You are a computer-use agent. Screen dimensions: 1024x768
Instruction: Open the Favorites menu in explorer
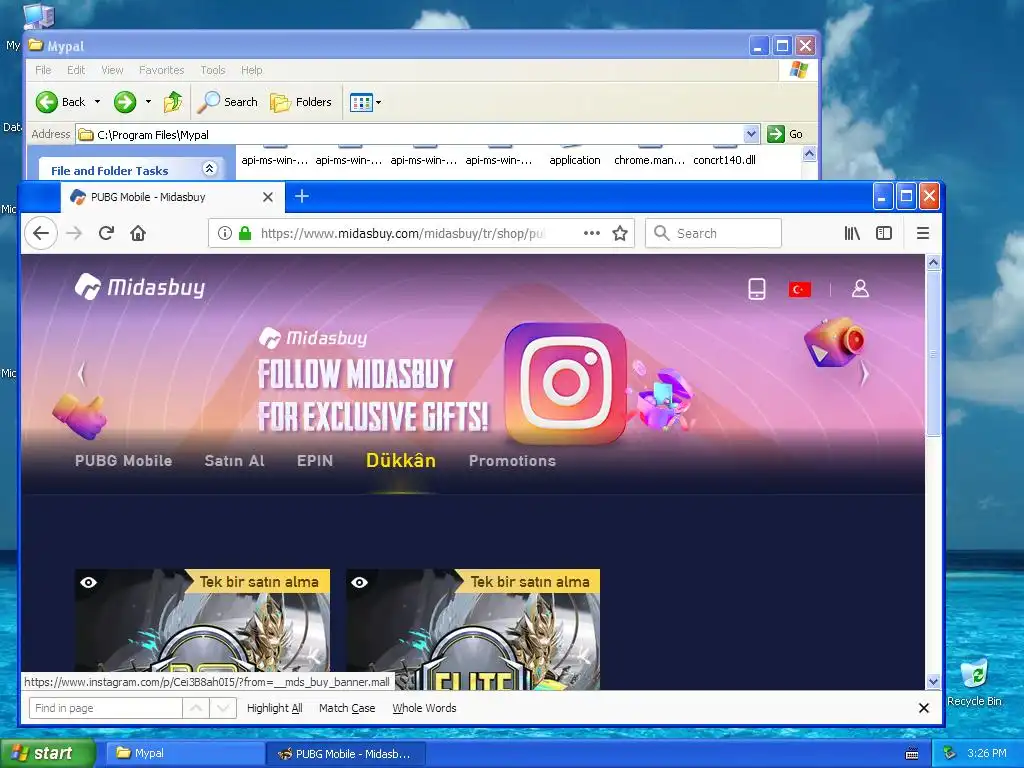[x=161, y=70]
